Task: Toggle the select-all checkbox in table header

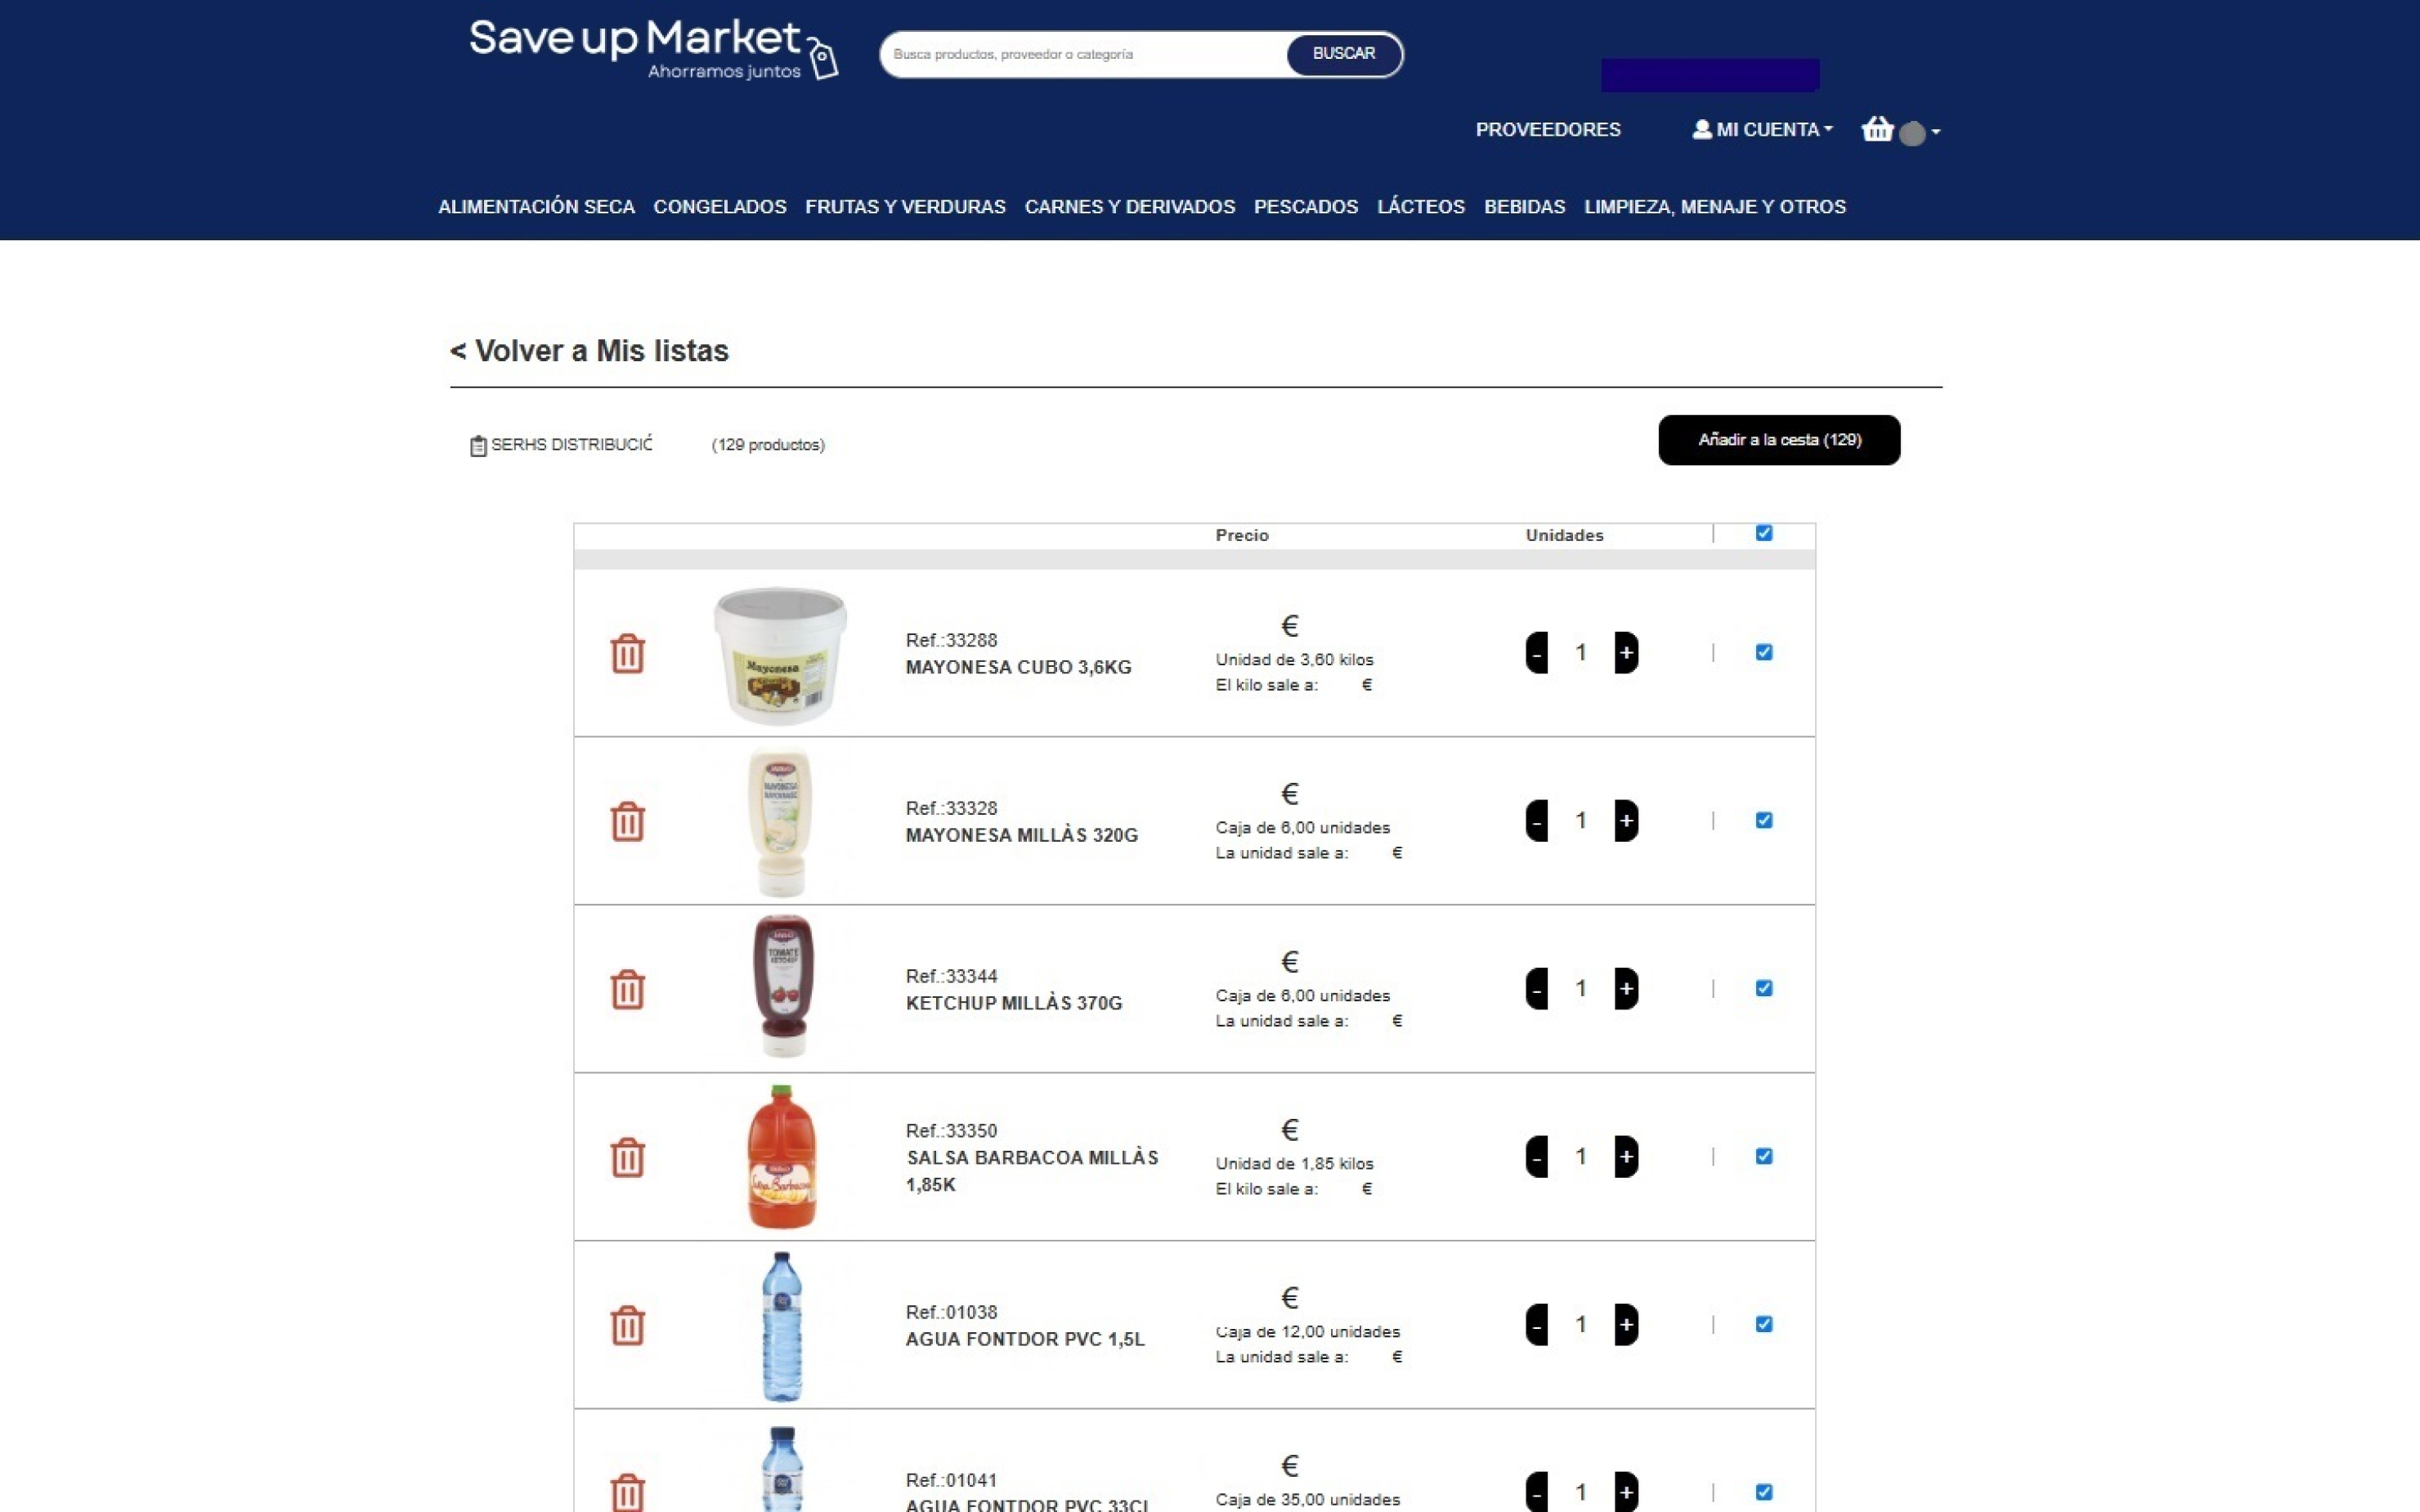Action: [1764, 533]
